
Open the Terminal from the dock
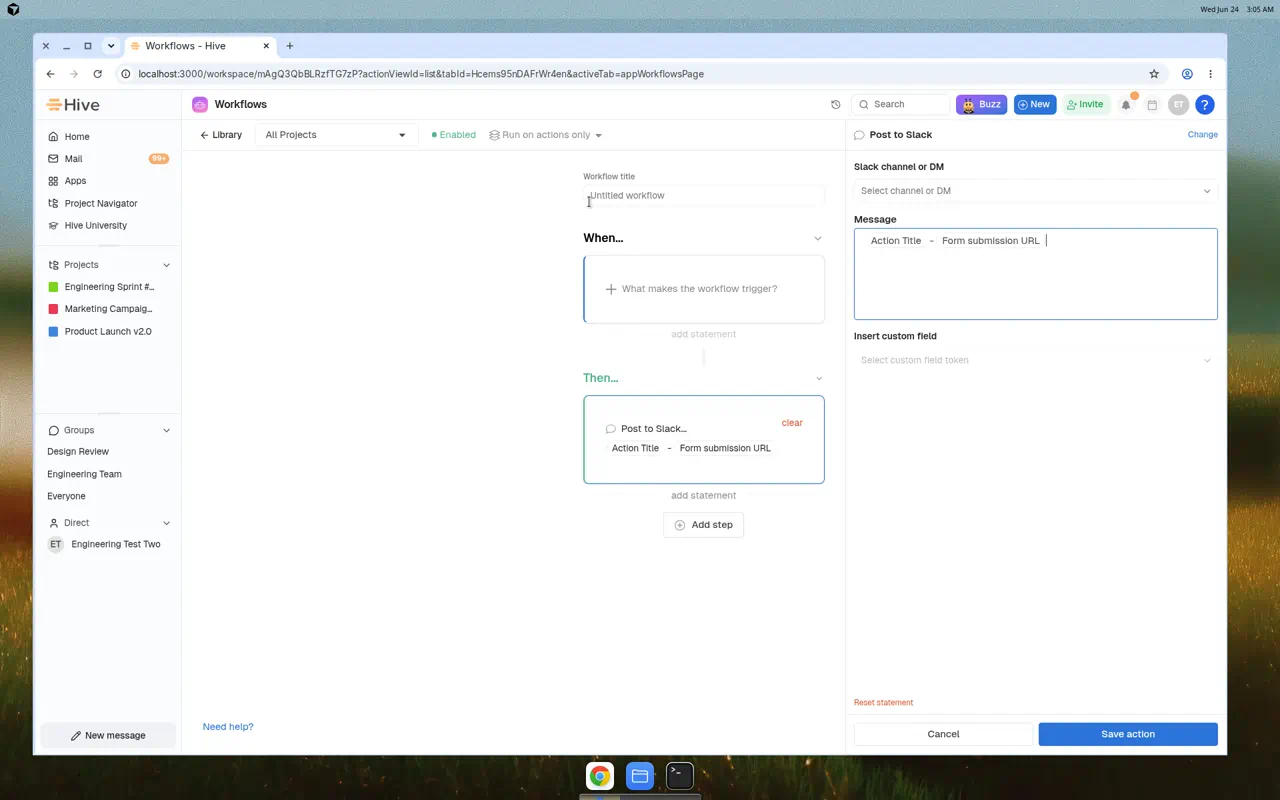click(x=680, y=776)
